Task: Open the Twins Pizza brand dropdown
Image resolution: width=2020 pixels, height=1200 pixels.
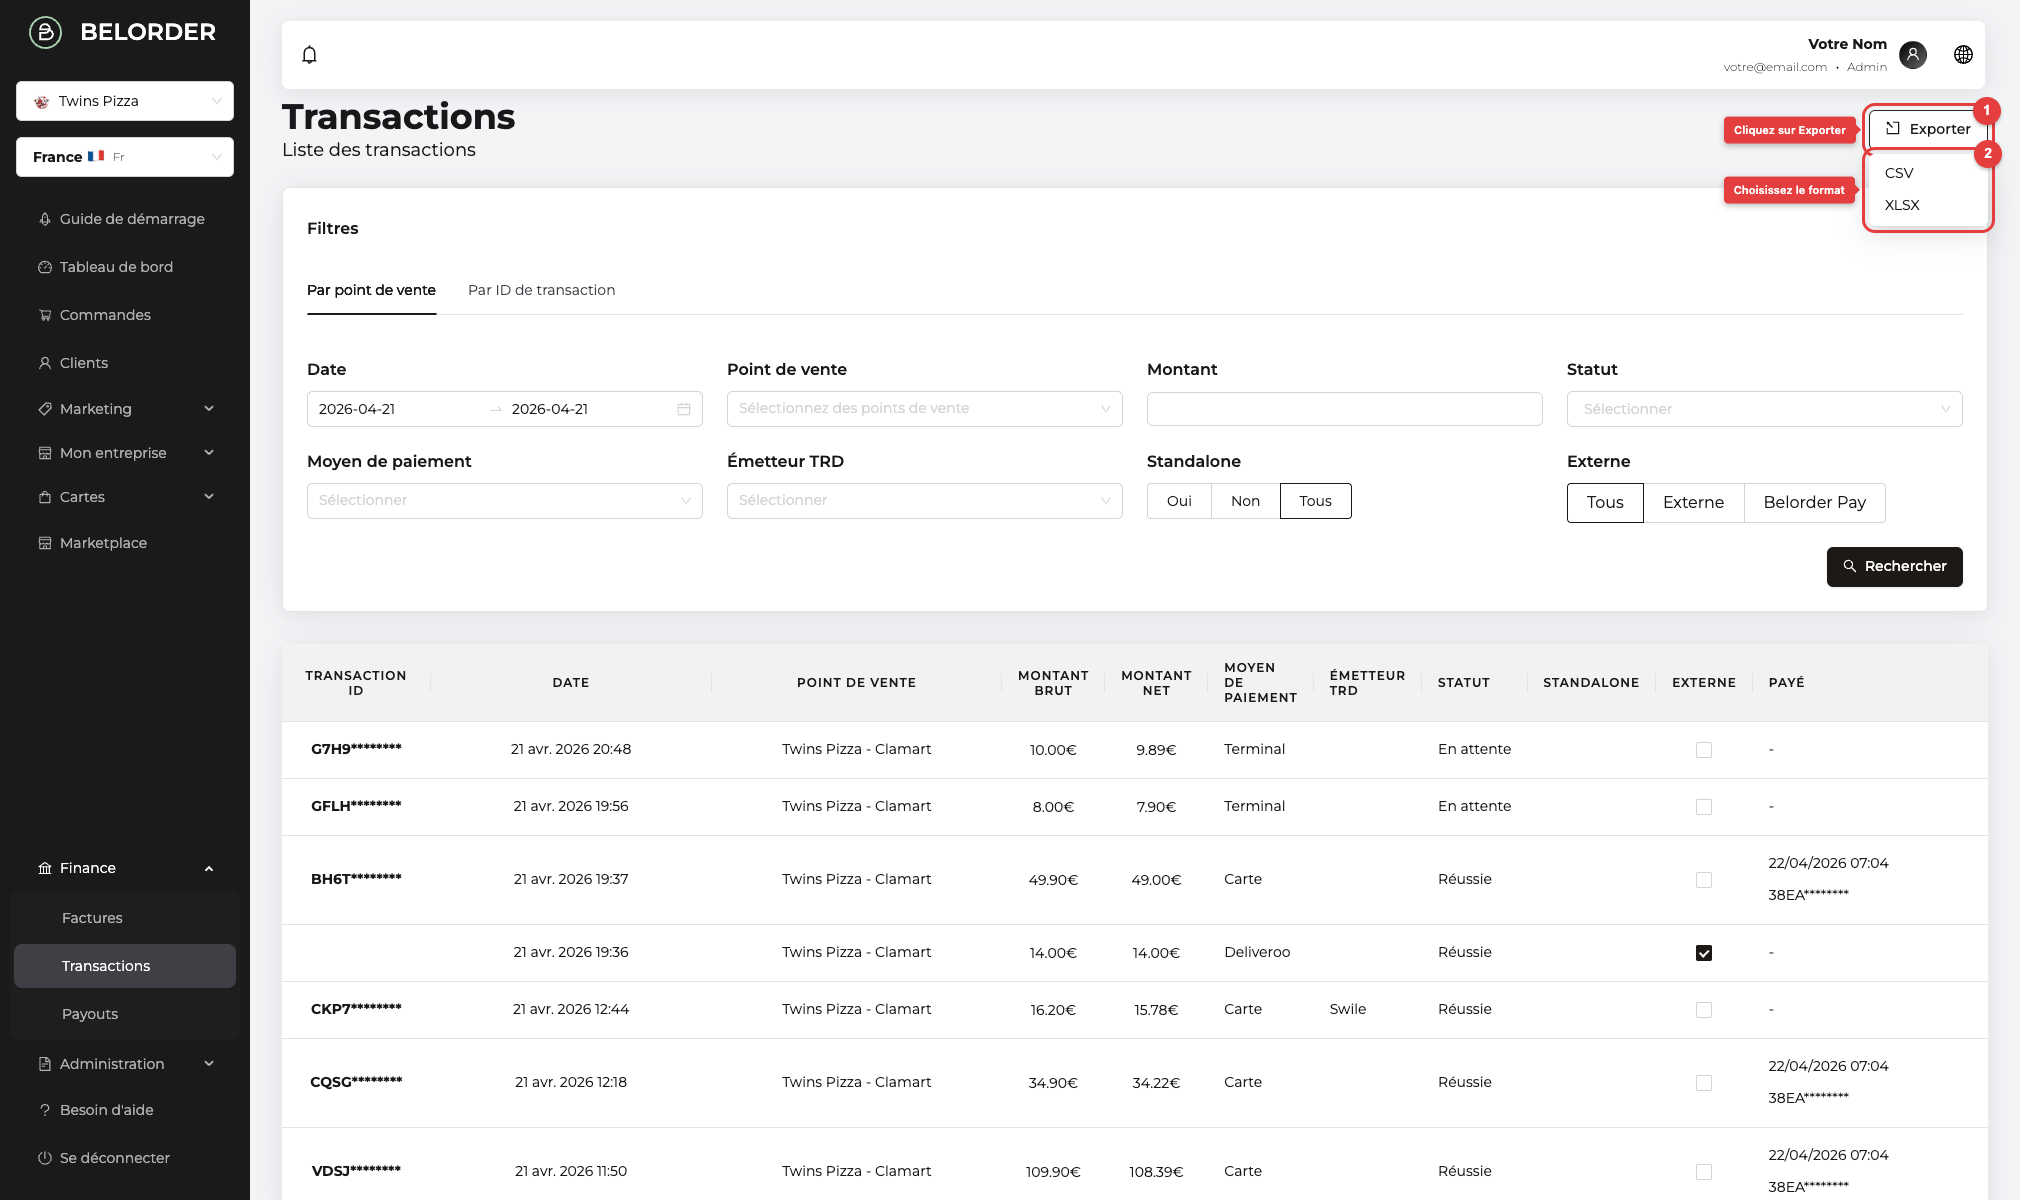Action: pos(125,101)
